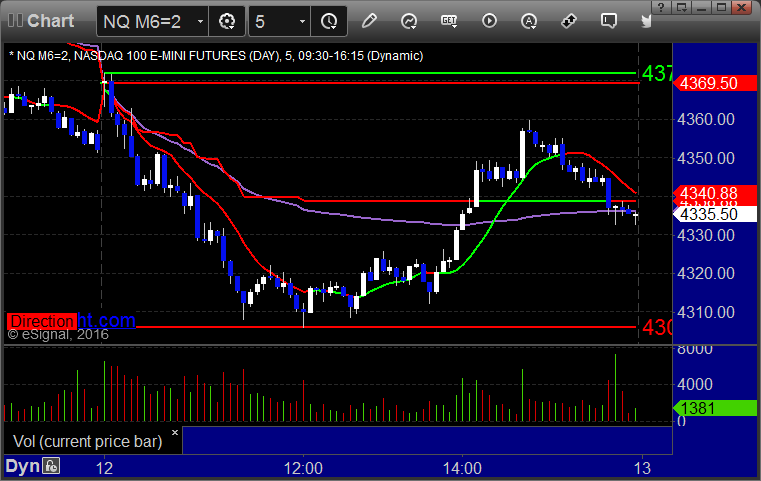
Task: Maximize the chart window
Action: point(721,7)
